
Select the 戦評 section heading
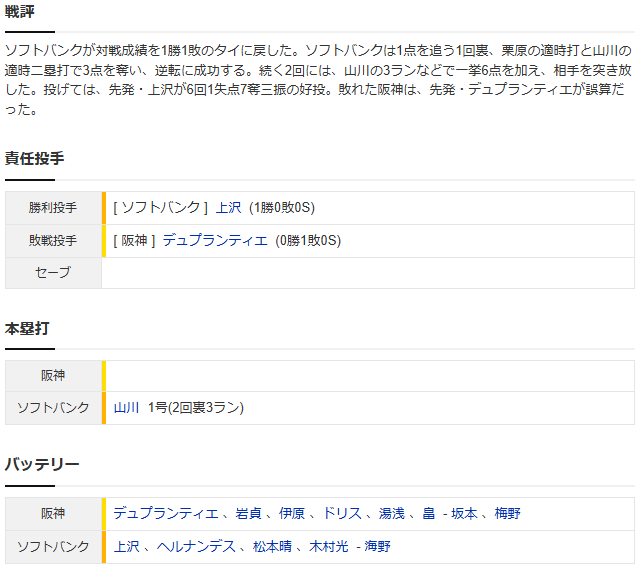point(20,11)
